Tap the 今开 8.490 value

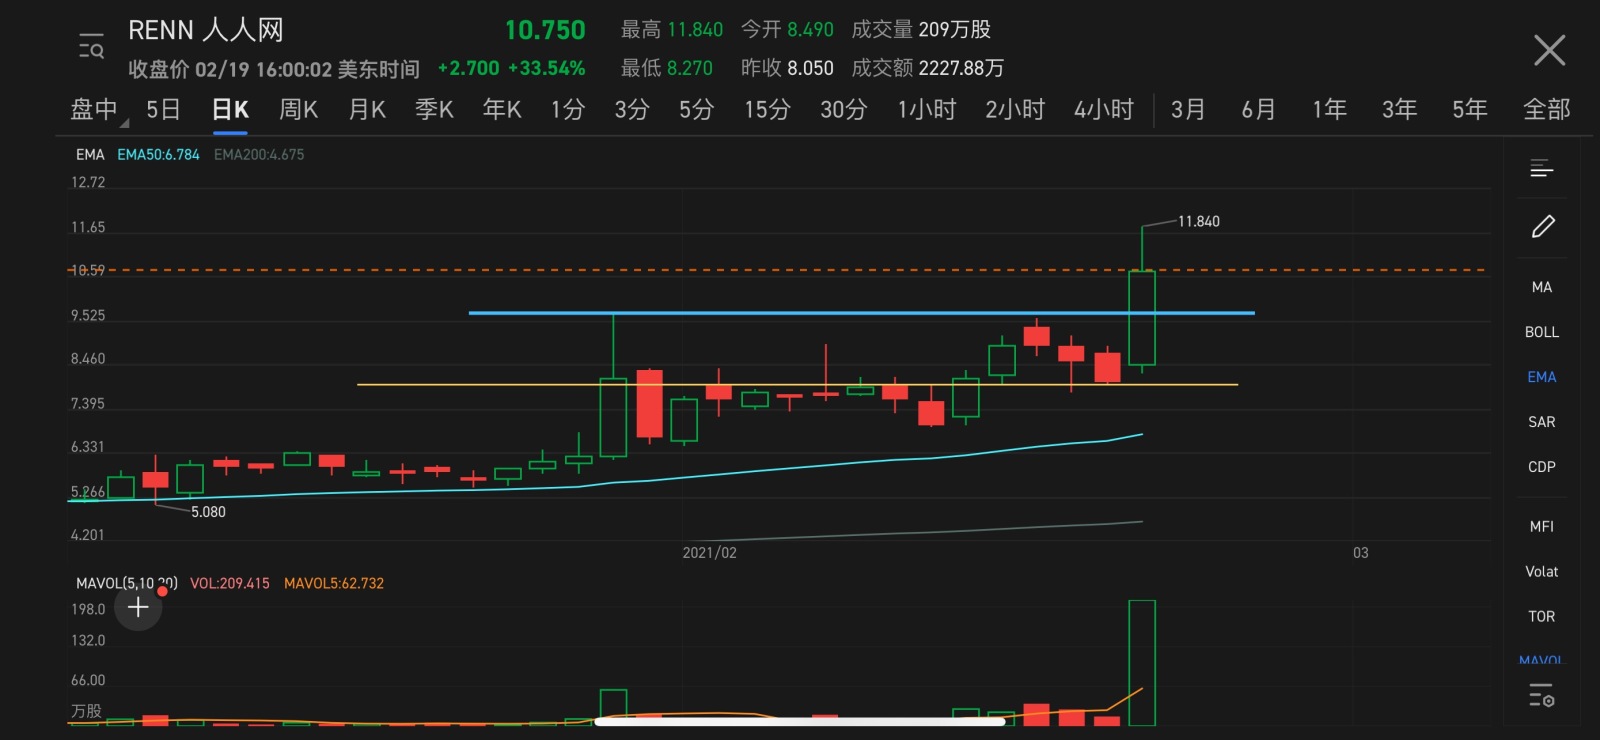[787, 30]
